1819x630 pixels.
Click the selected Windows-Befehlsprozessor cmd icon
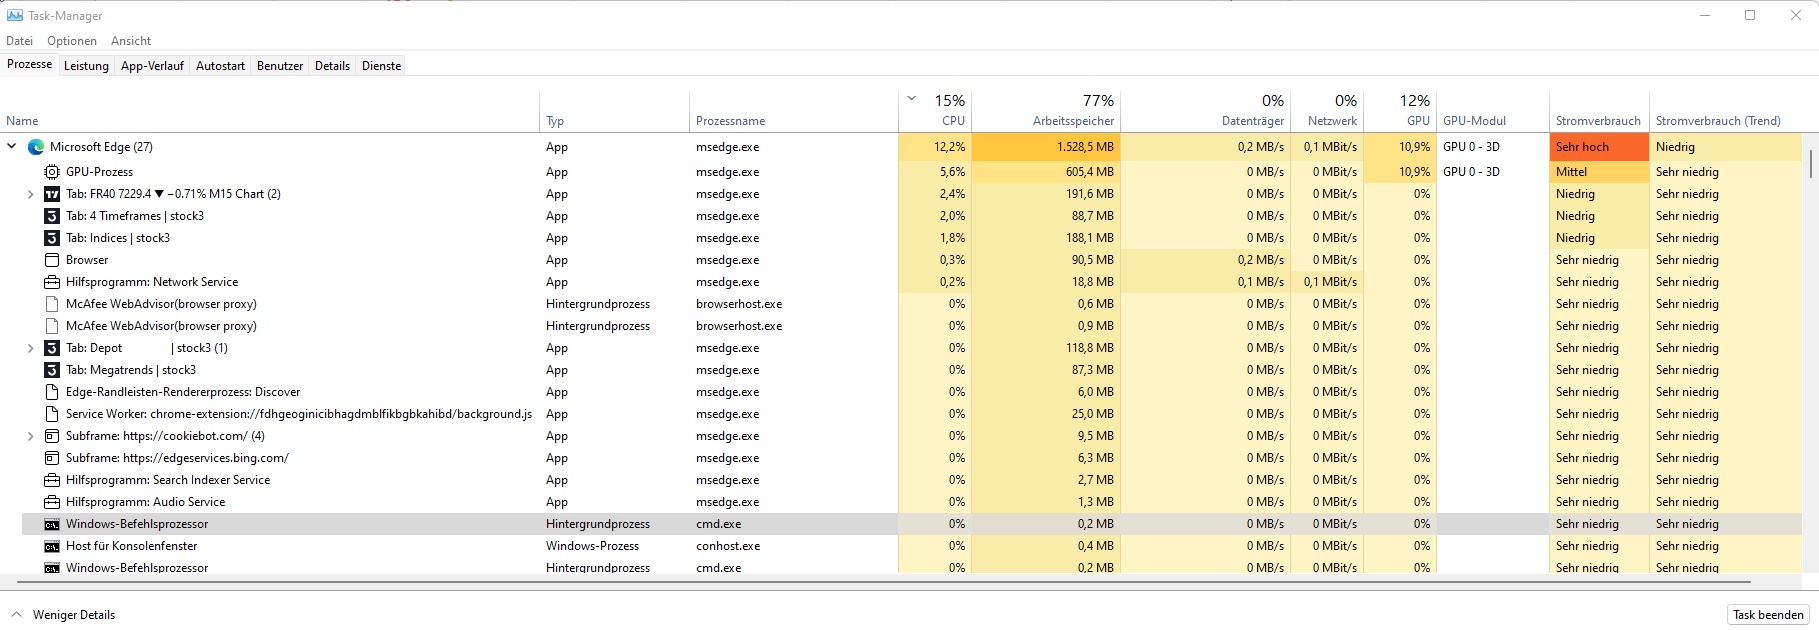52,524
